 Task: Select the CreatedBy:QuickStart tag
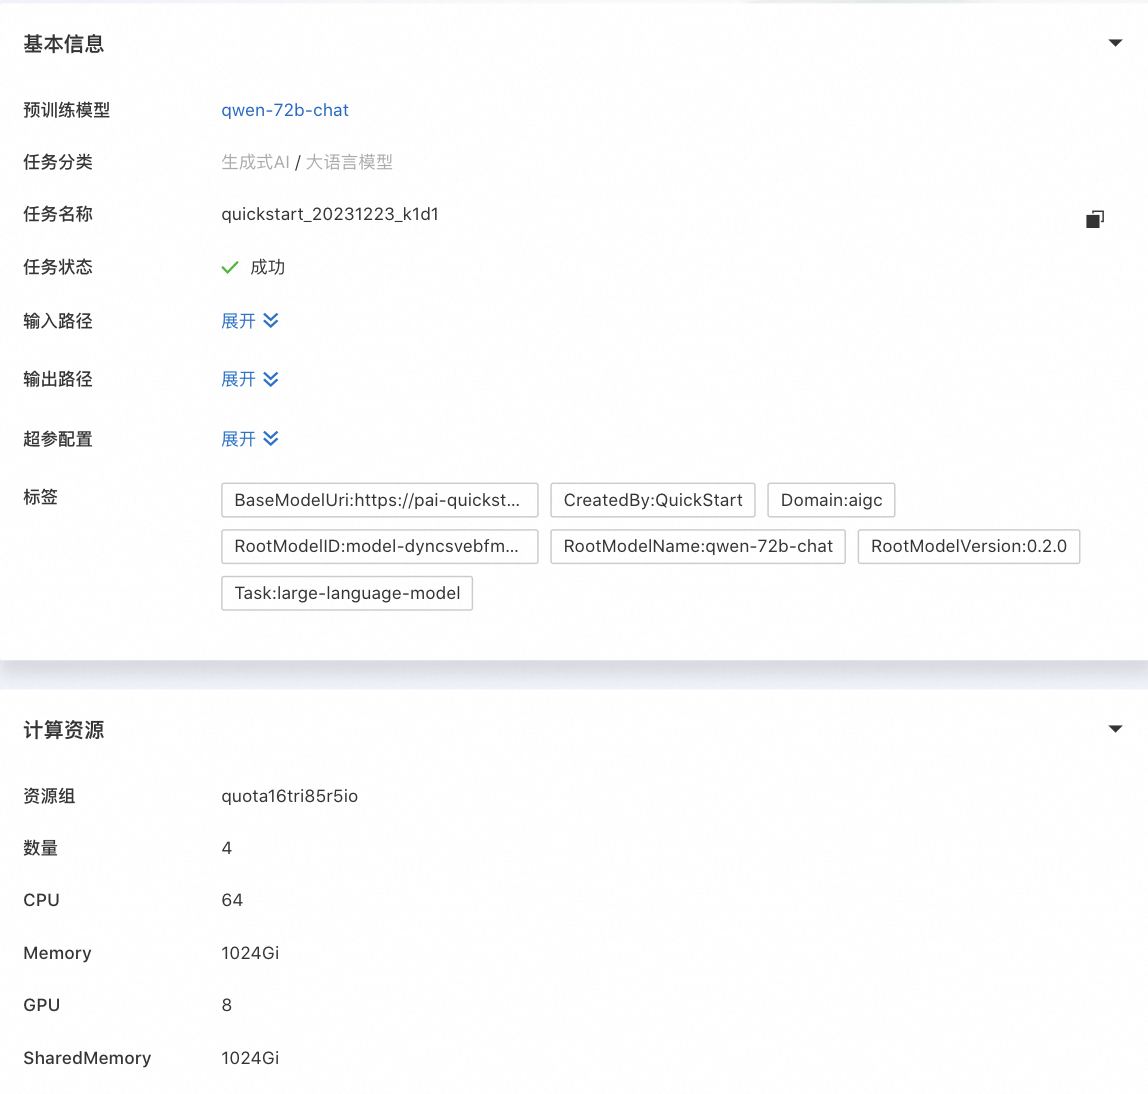[652, 500]
